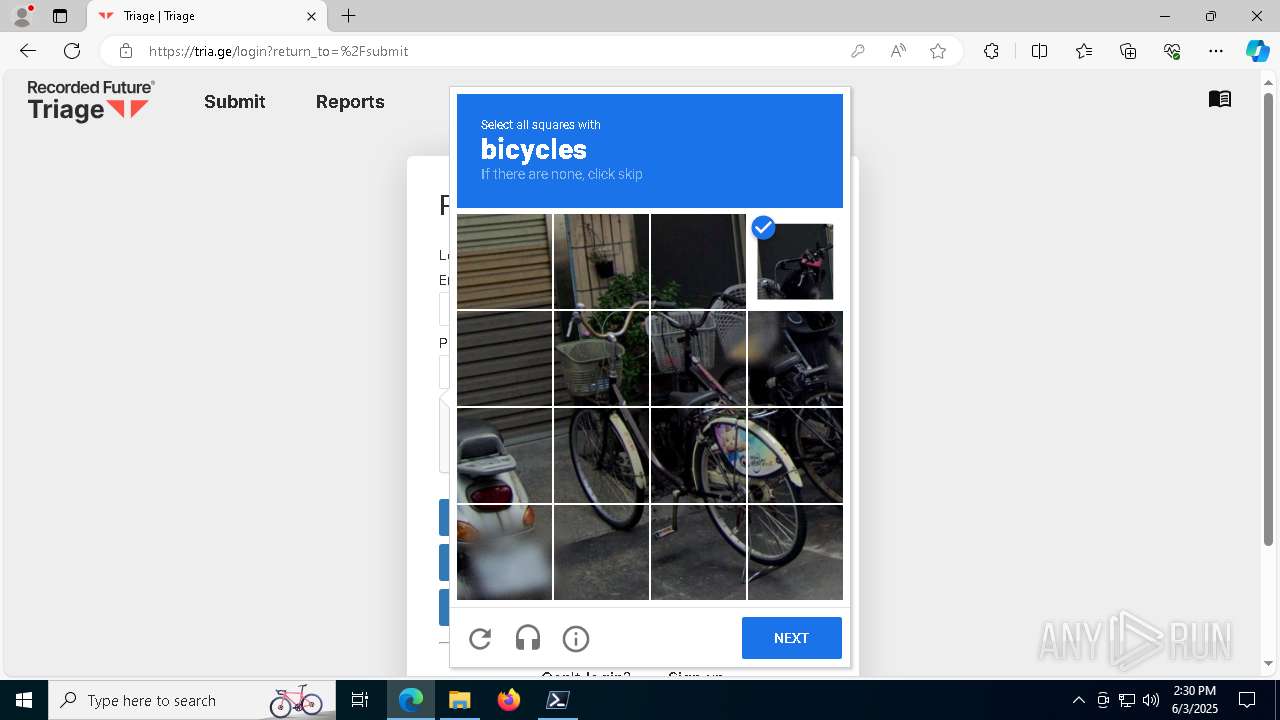The width and height of the screenshot is (1280, 720).
Task: Show hidden tray icons chevron
Action: tap(1078, 700)
